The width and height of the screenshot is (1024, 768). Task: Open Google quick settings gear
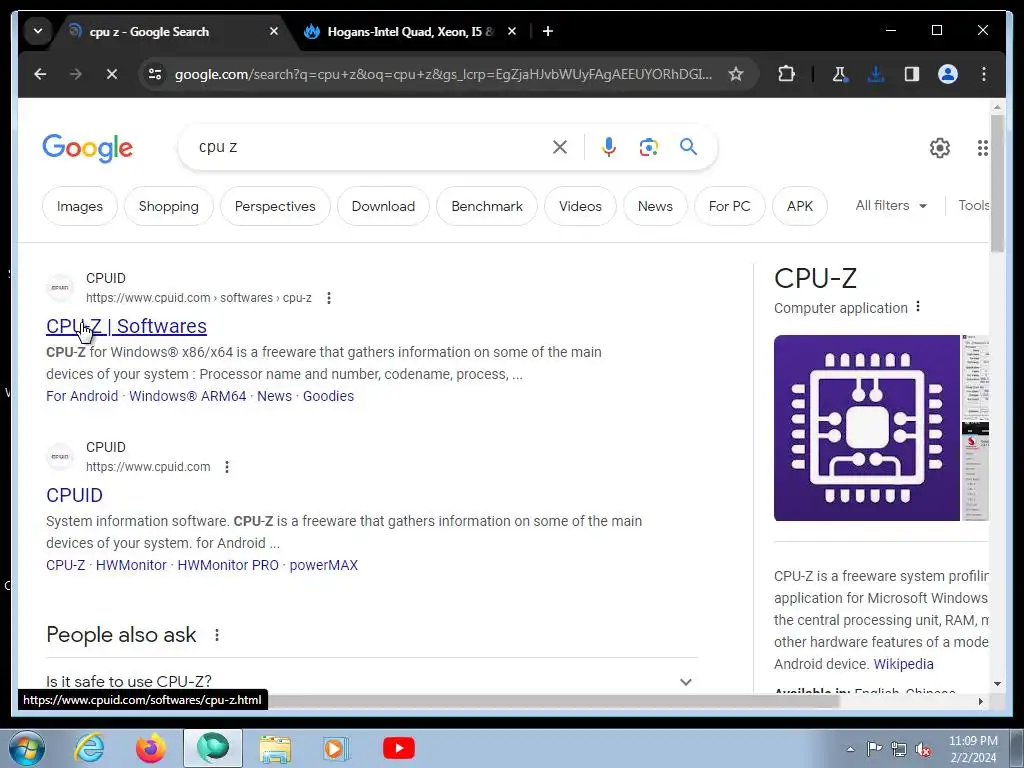[x=940, y=148]
